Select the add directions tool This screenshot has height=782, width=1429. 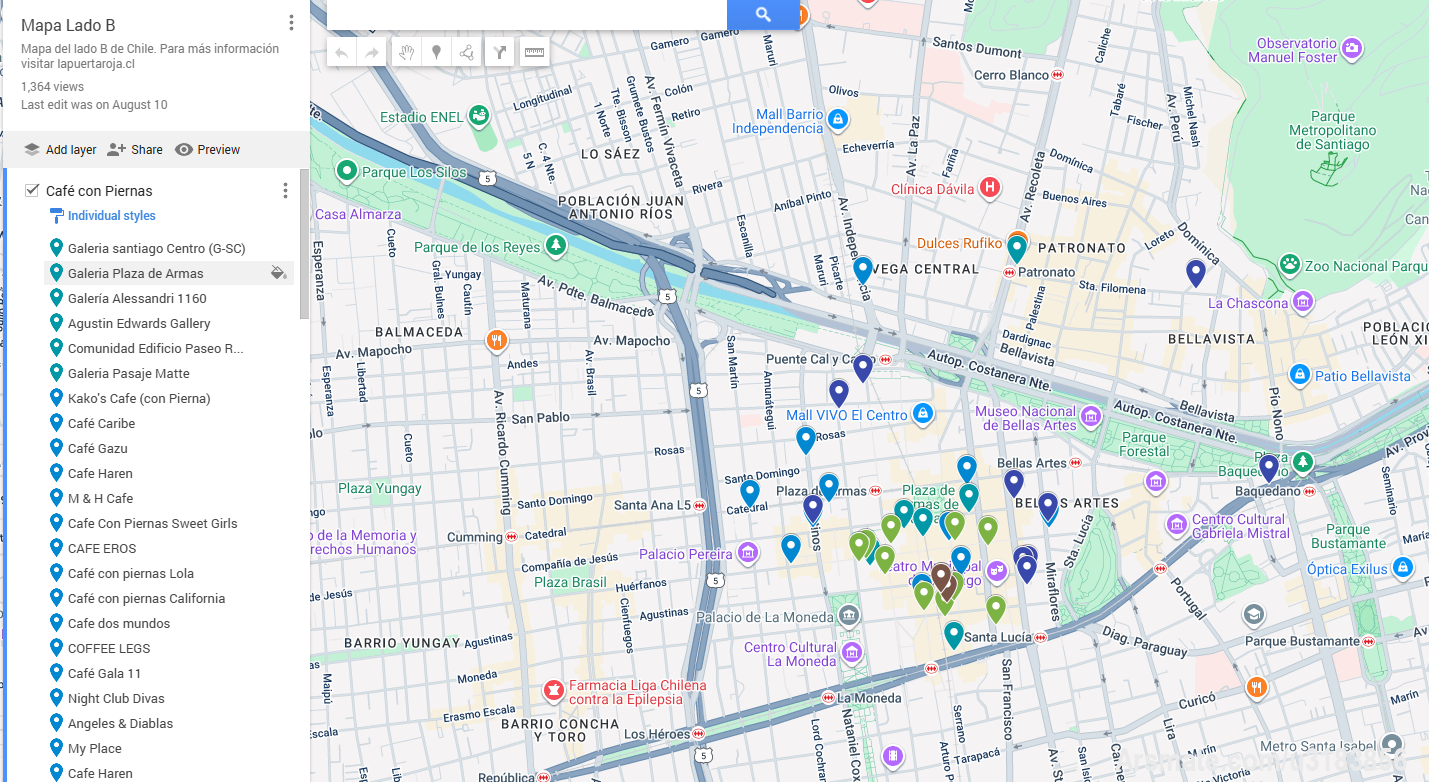(x=499, y=53)
